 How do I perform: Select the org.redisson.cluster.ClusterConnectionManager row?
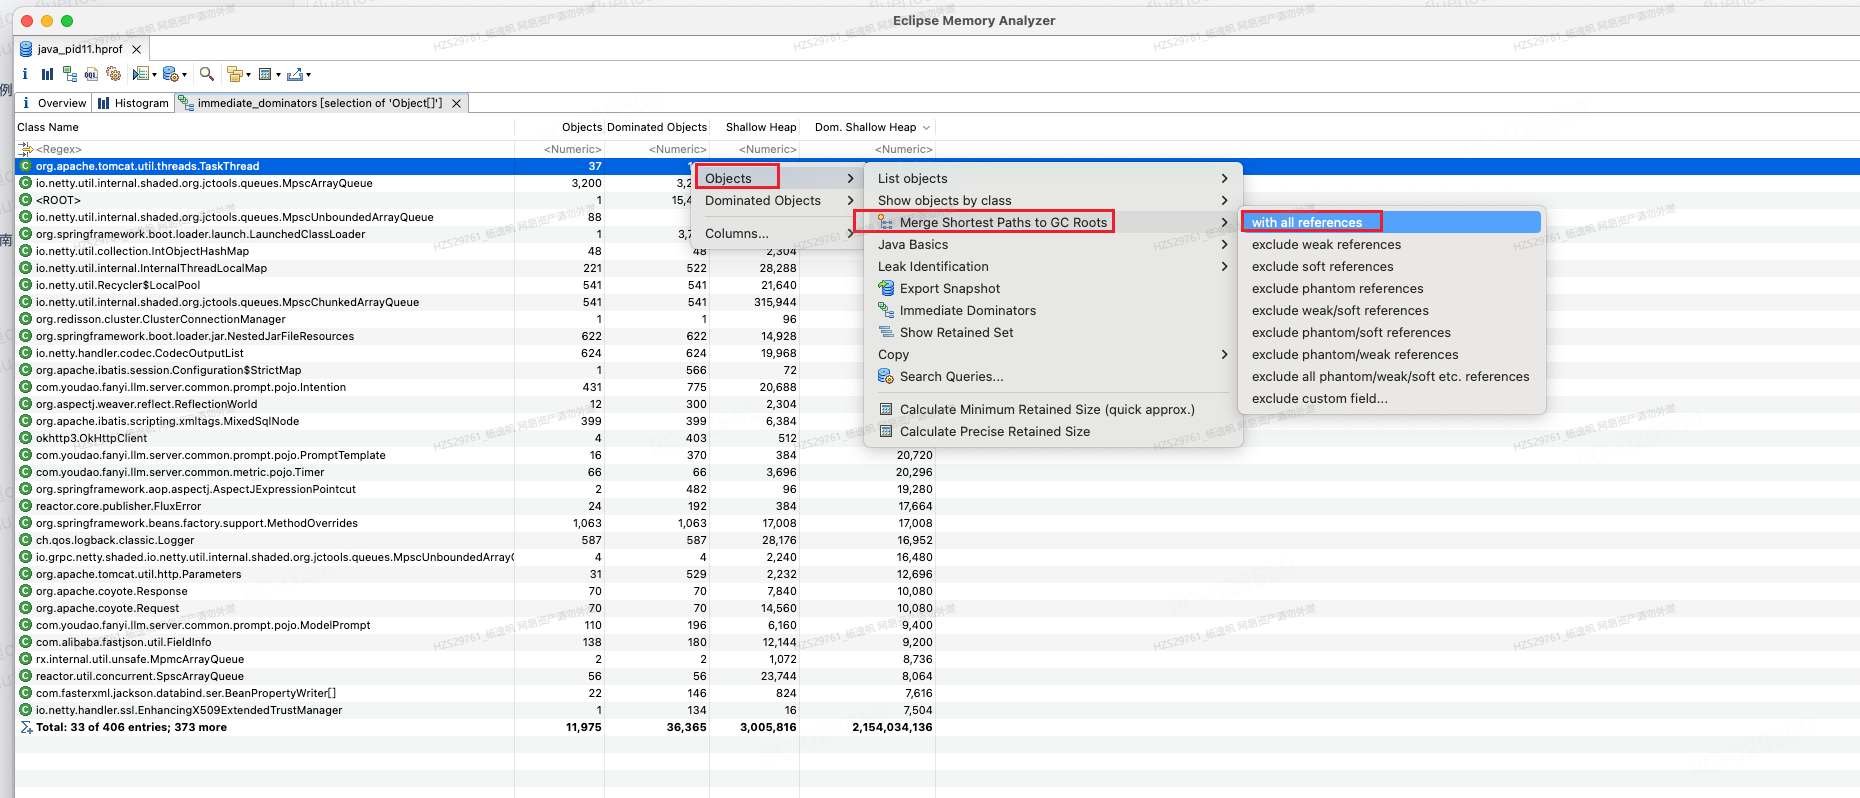pos(475,319)
